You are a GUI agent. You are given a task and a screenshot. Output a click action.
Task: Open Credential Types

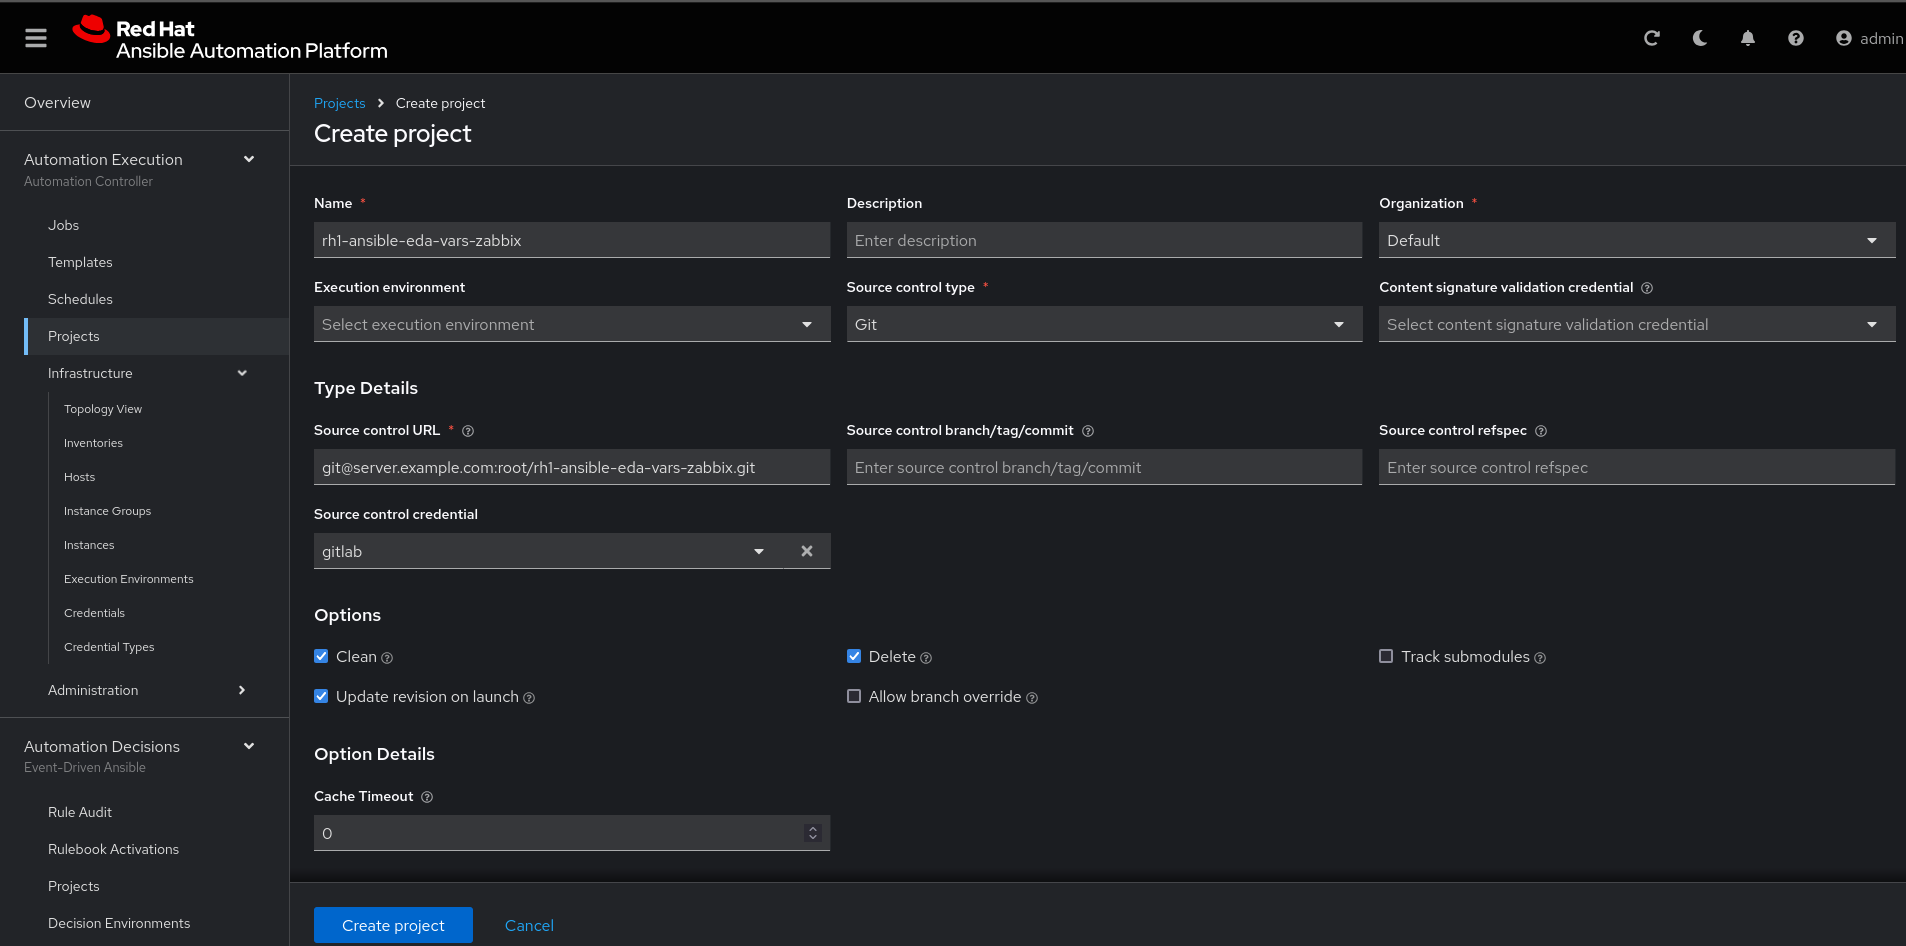click(x=109, y=647)
